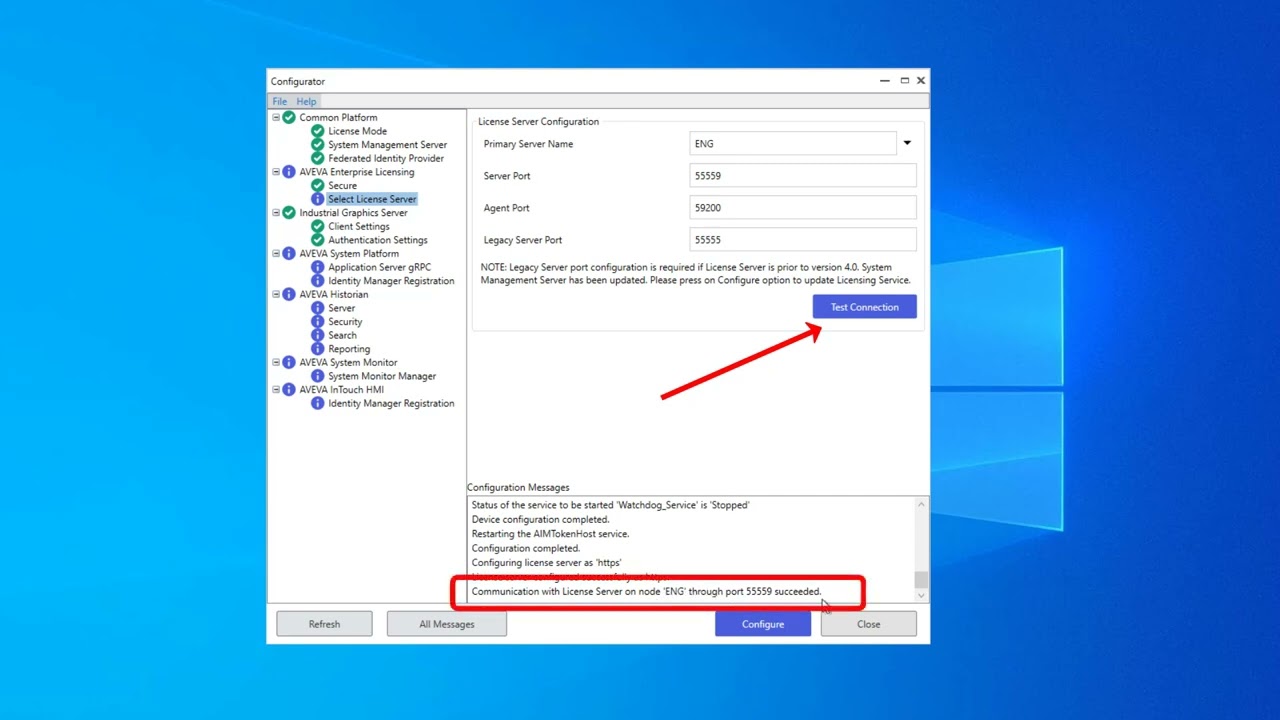Select Federated Identity Provider tree item
Image resolution: width=1280 pixels, height=720 pixels.
[x=386, y=158]
